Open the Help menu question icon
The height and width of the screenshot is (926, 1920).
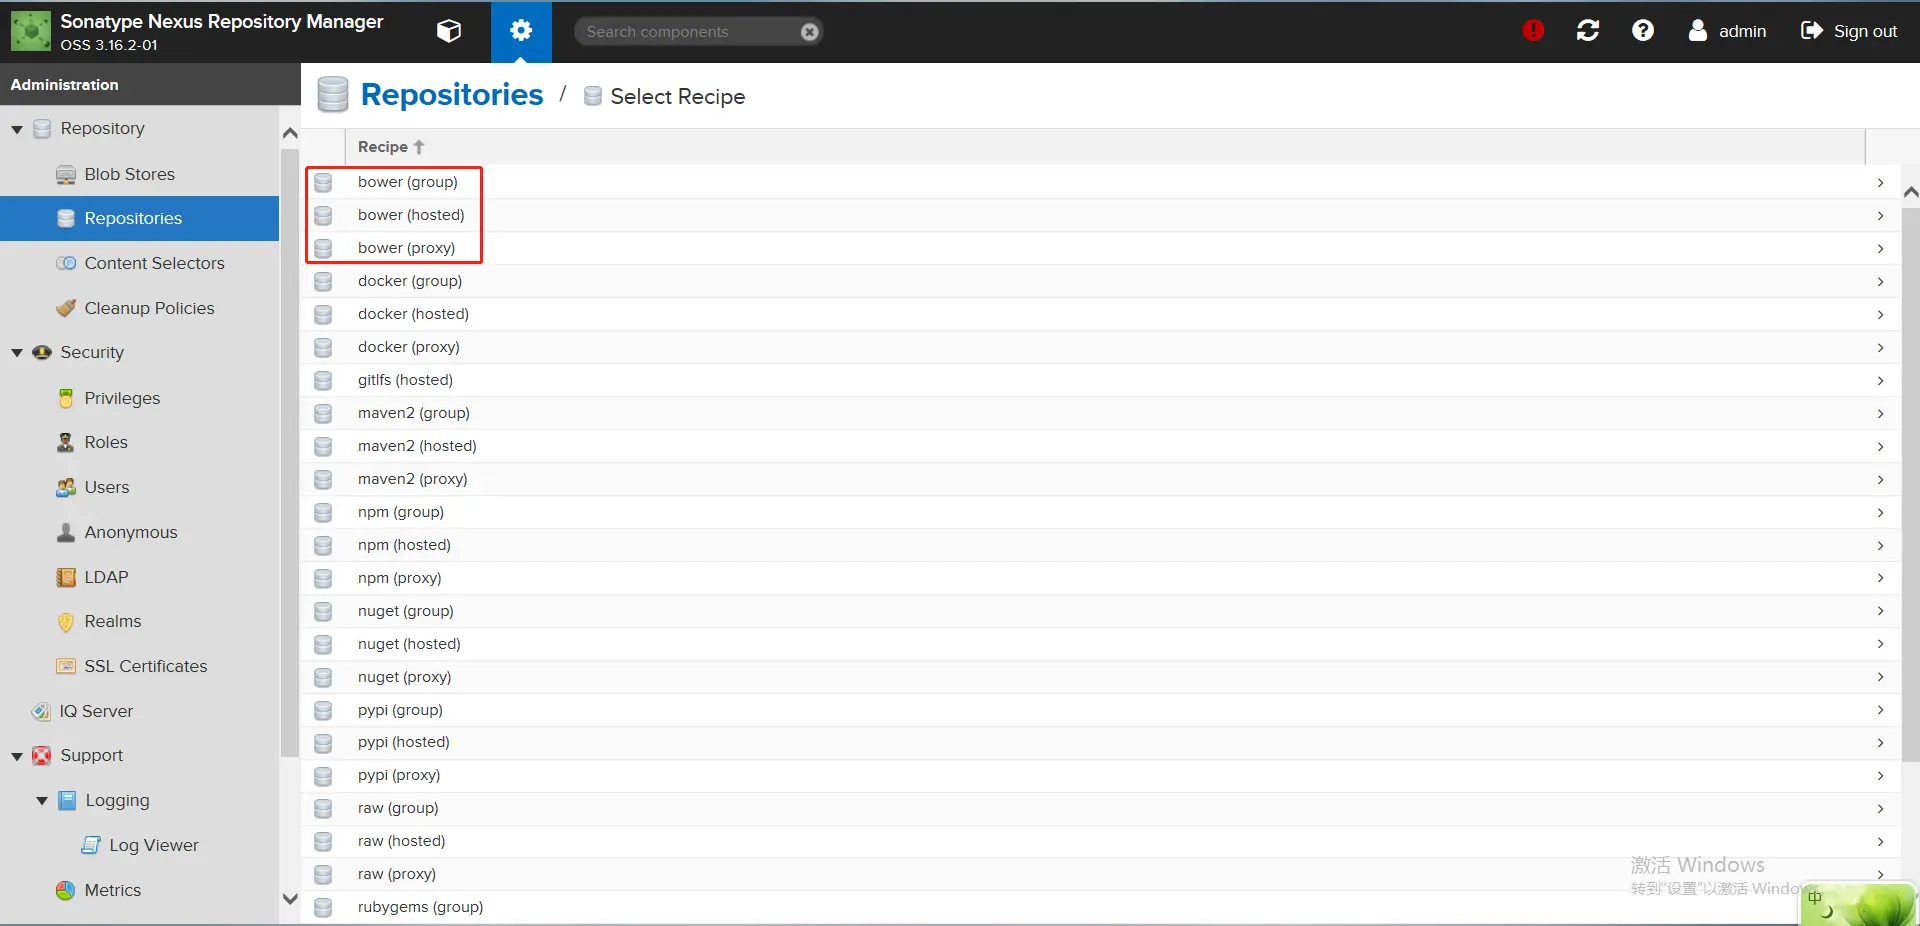tap(1643, 31)
